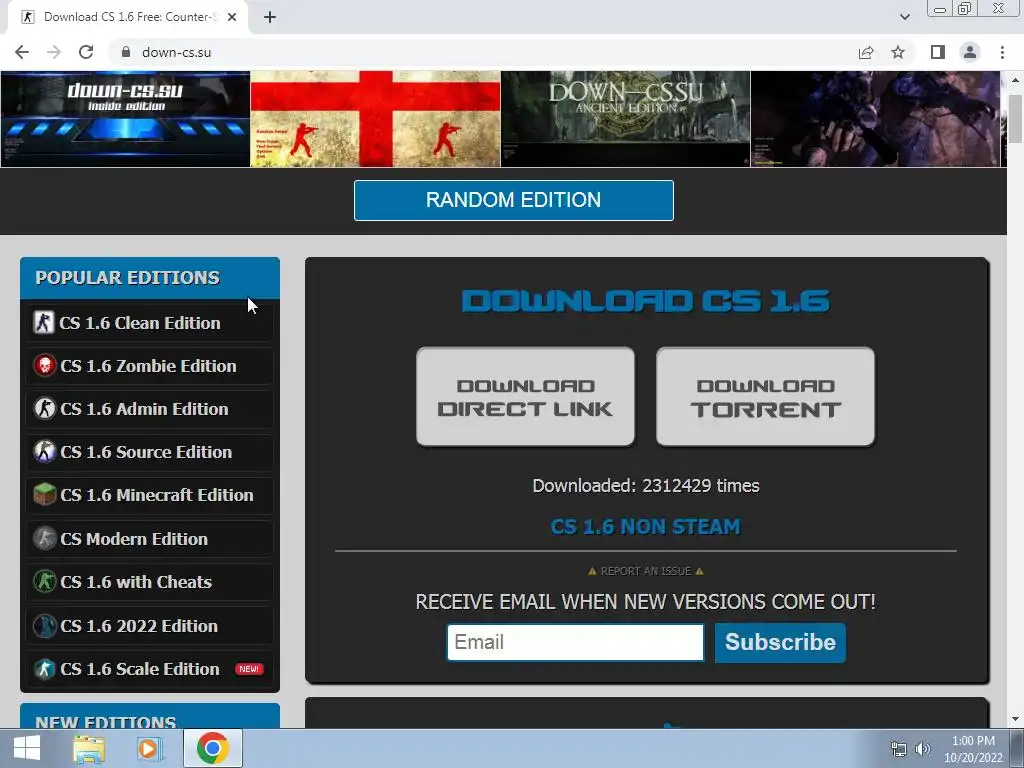Click the Download Direct Link button
The image size is (1024, 768).
[525, 396]
